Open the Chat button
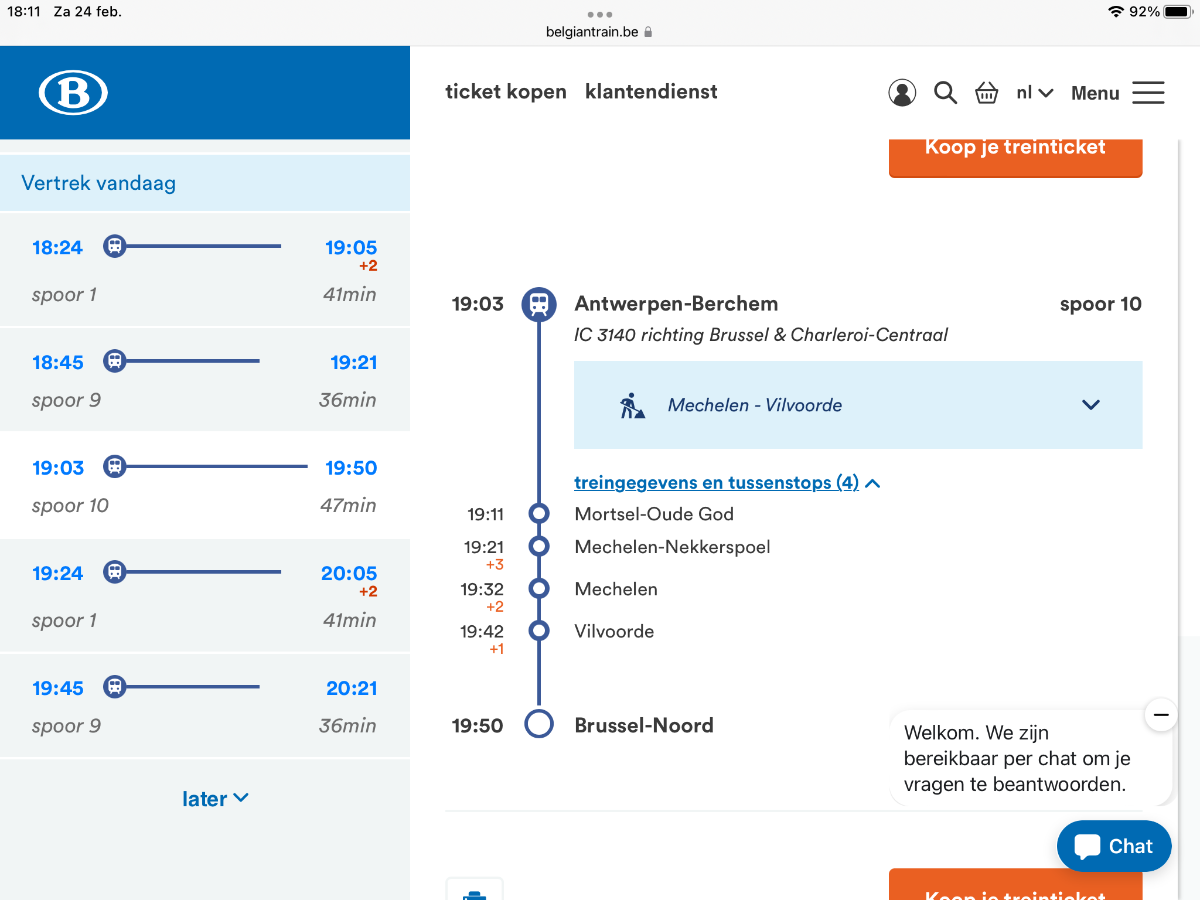This screenshot has height=900, width=1200. (1114, 846)
